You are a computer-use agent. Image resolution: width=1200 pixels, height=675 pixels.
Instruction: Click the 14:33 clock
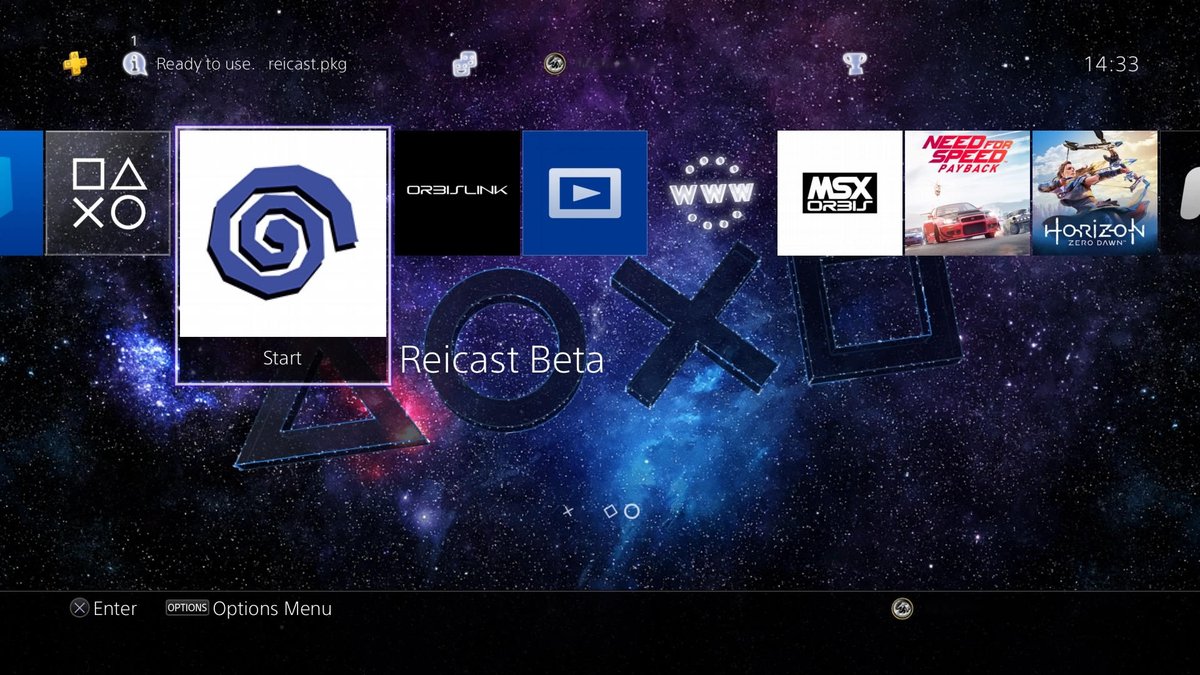point(1111,64)
